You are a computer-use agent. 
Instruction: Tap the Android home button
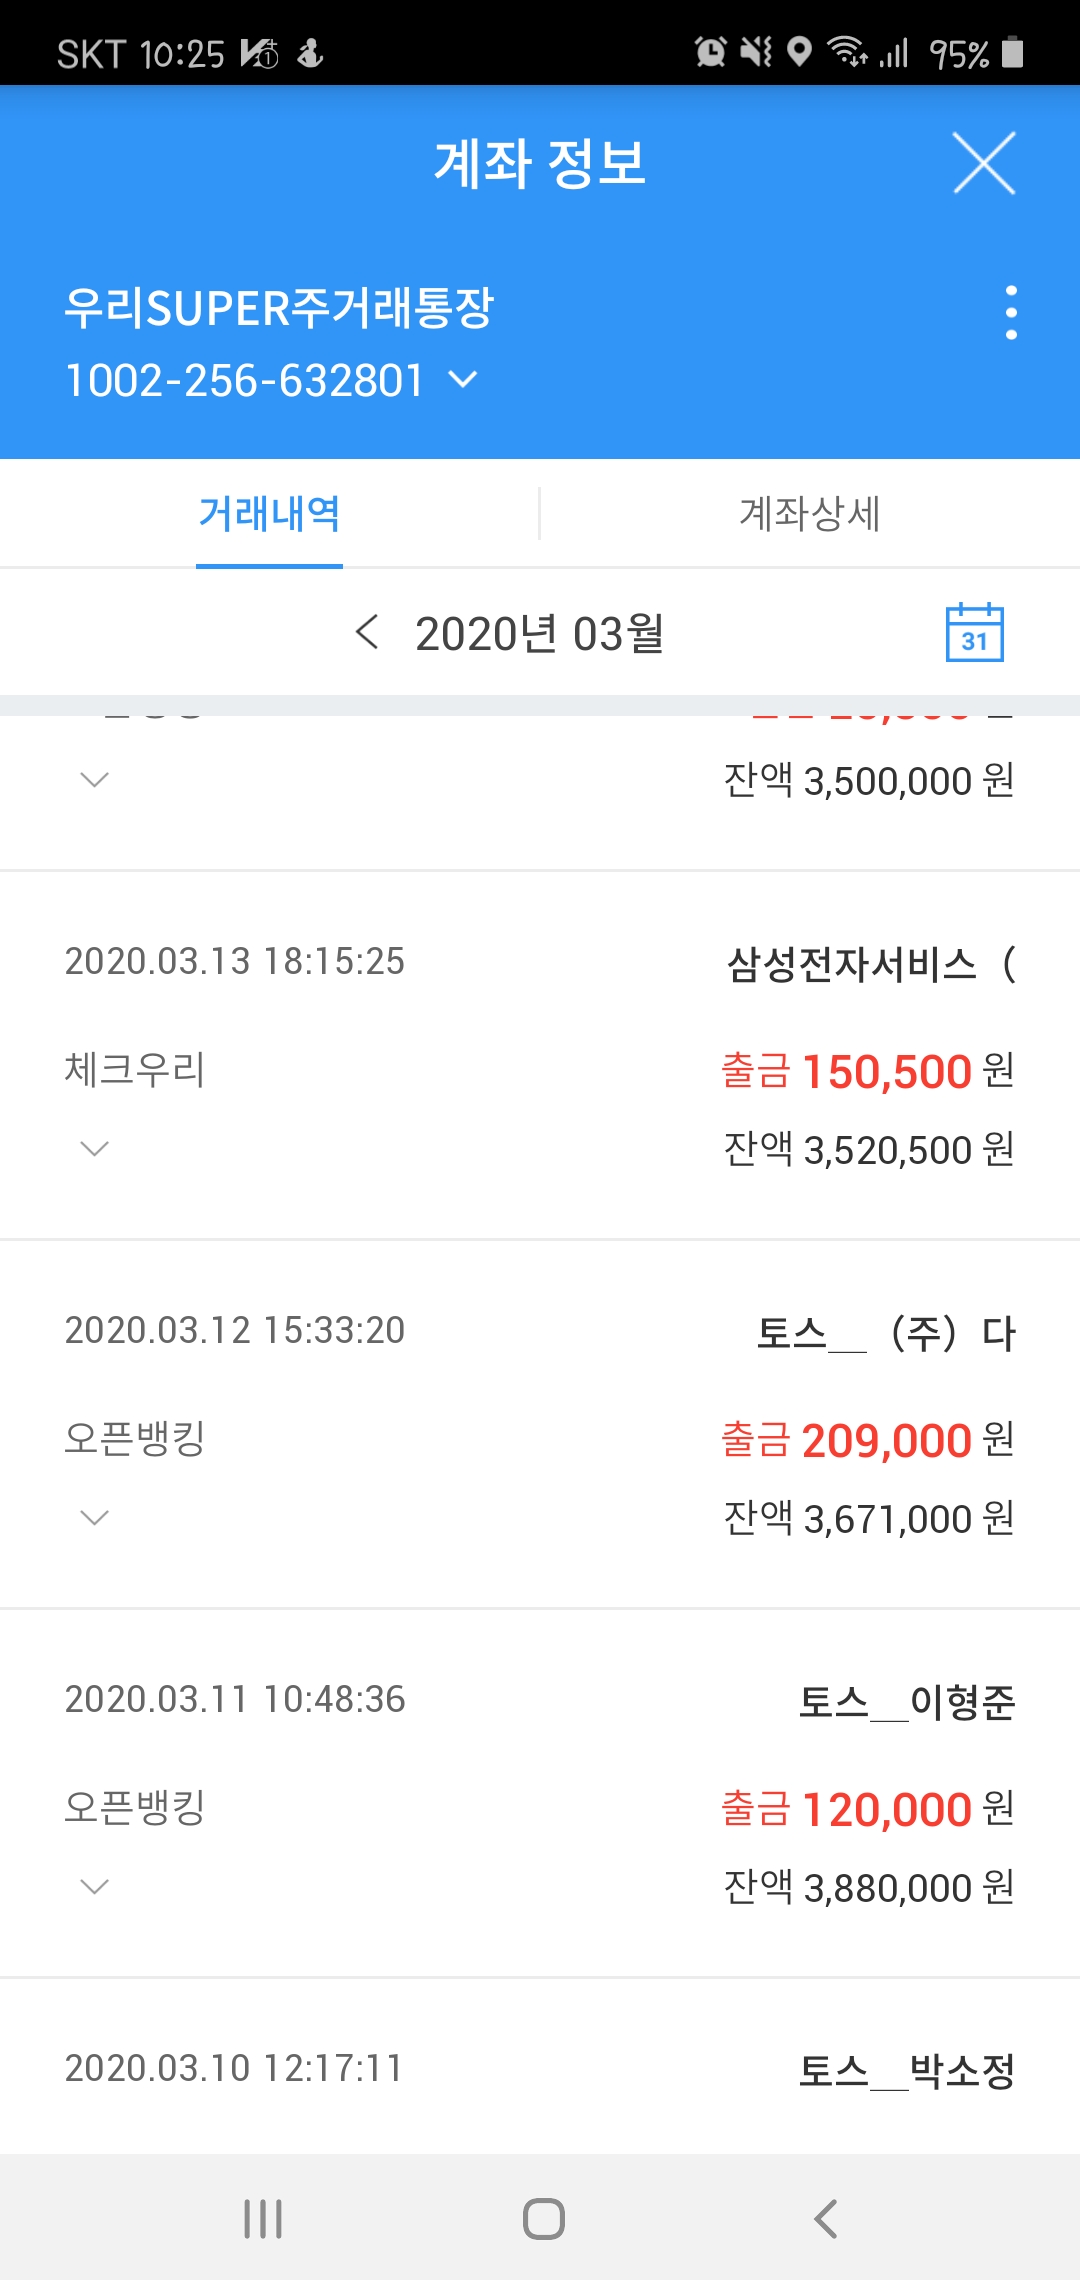[x=543, y=2219]
